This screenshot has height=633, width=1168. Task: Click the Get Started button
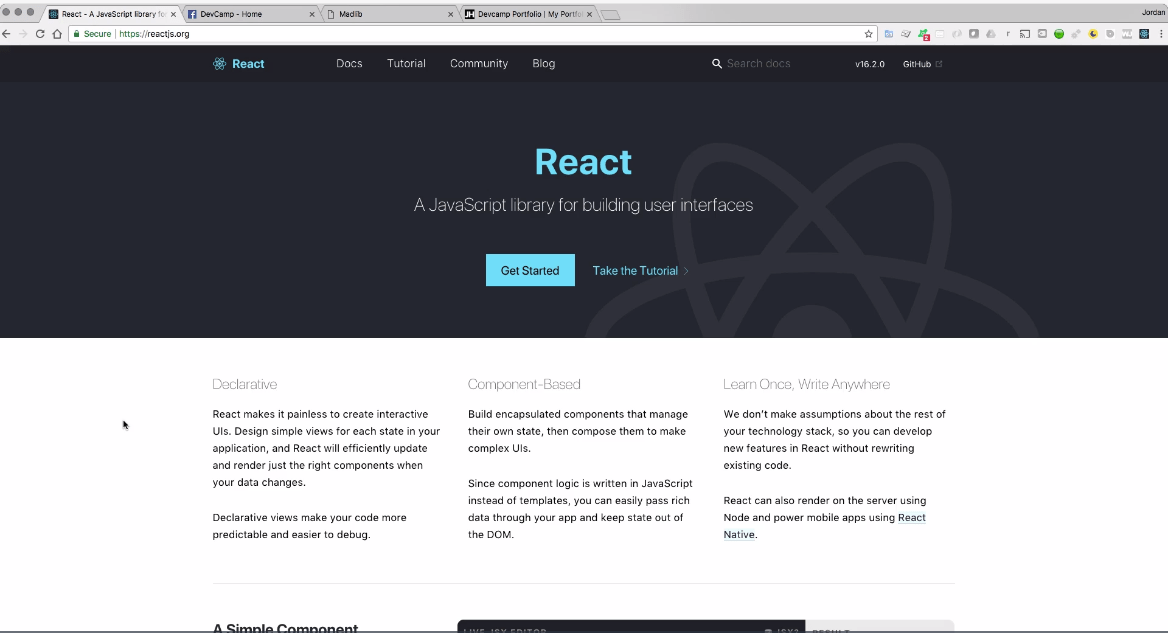[x=530, y=270]
